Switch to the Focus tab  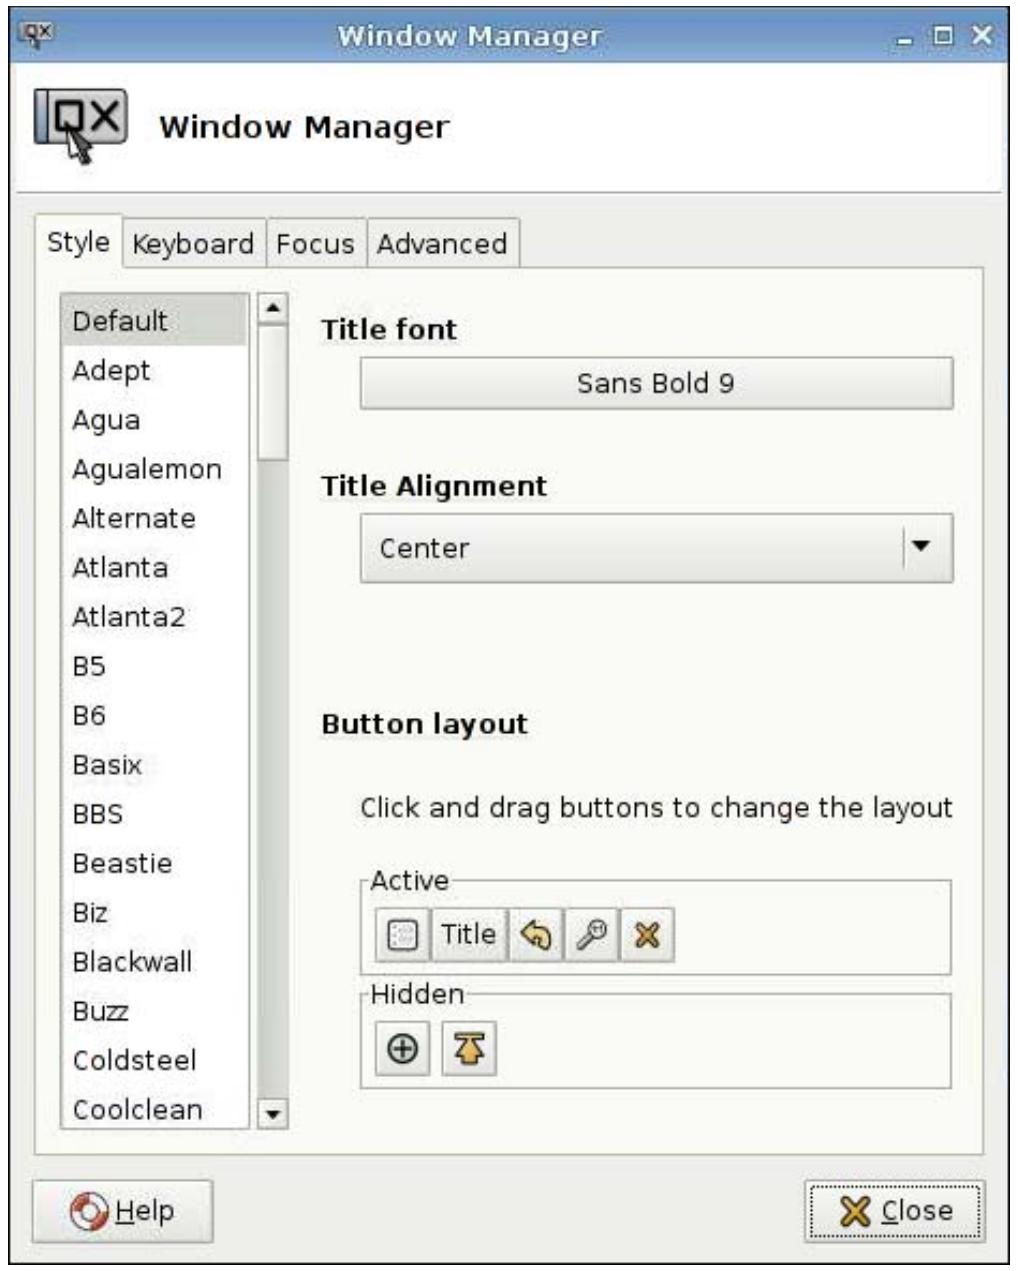click(x=315, y=244)
